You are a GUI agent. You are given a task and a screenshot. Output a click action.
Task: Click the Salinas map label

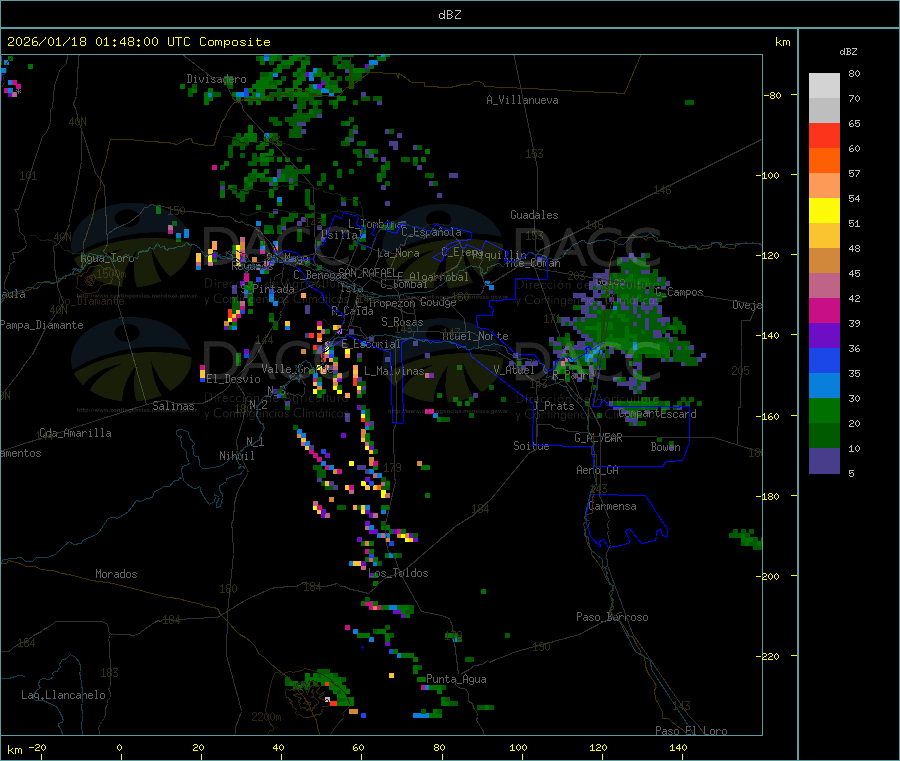pos(173,406)
